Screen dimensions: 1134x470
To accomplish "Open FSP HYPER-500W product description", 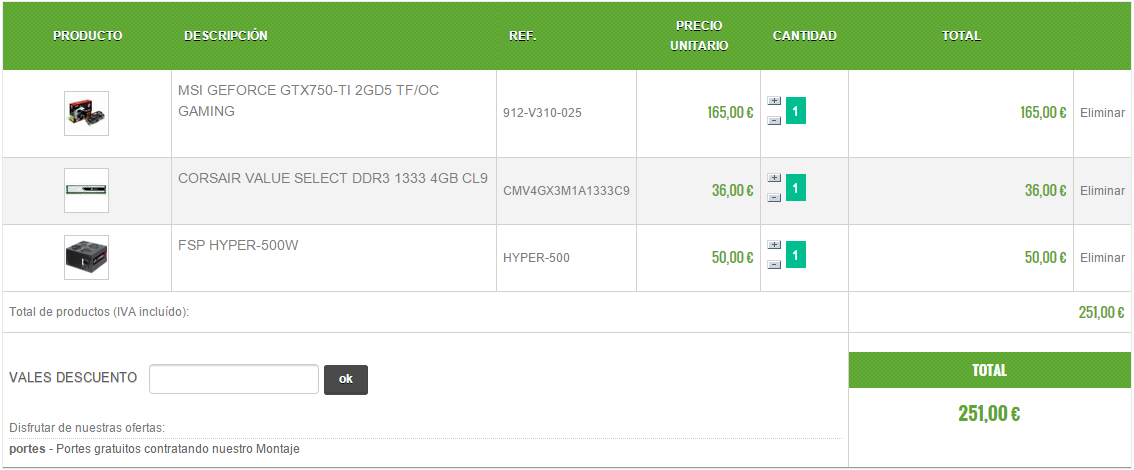I will pos(238,245).
